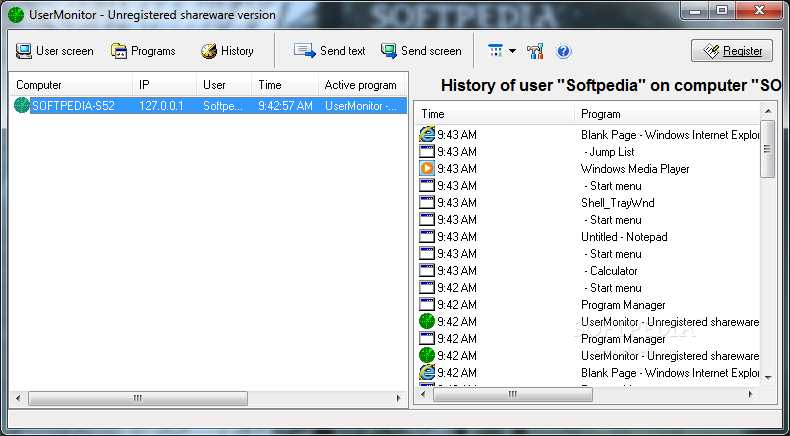Click the computers list scrollbar left arrow
The width and height of the screenshot is (790, 436).
(x=19, y=398)
